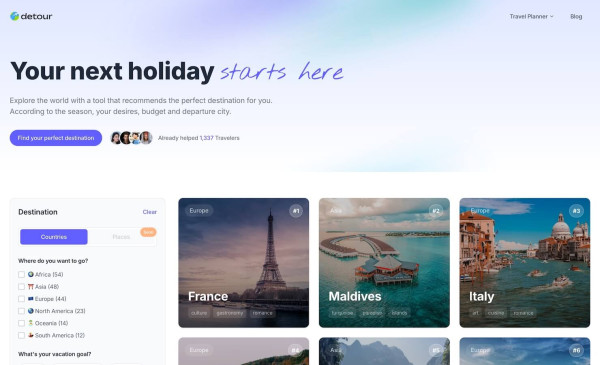The image size is (600, 365).
Task: Enable the Europe (44) checkbox
Action: coord(21,299)
